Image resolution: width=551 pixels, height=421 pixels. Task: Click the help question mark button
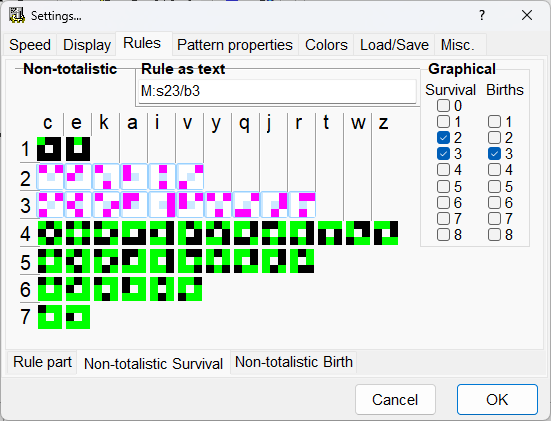(x=482, y=15)
